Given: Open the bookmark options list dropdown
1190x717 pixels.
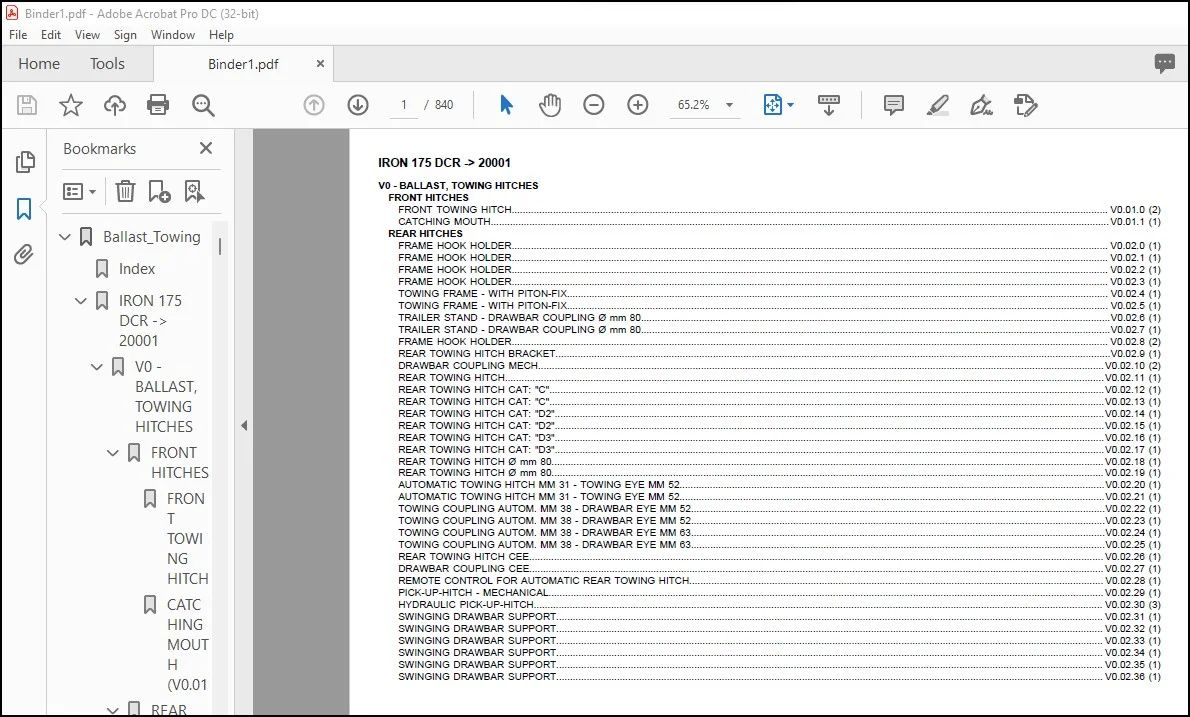Looking at the screenshot, I should pos(80,191).
